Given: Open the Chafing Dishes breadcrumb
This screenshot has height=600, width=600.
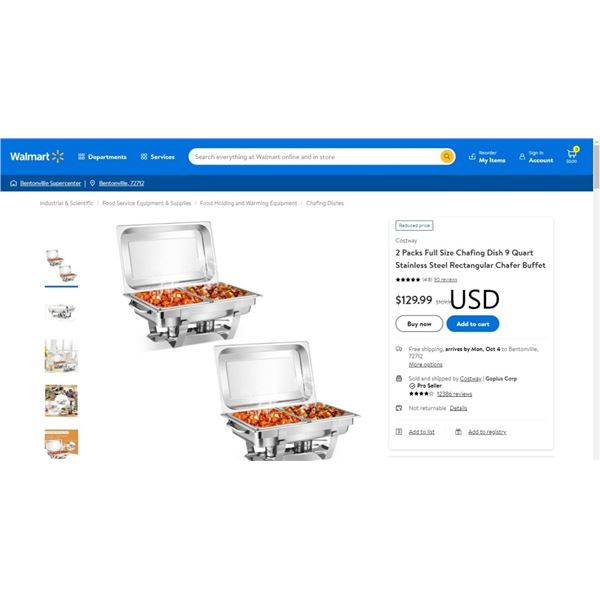Looking at the screenshot, I should (324, 203).
